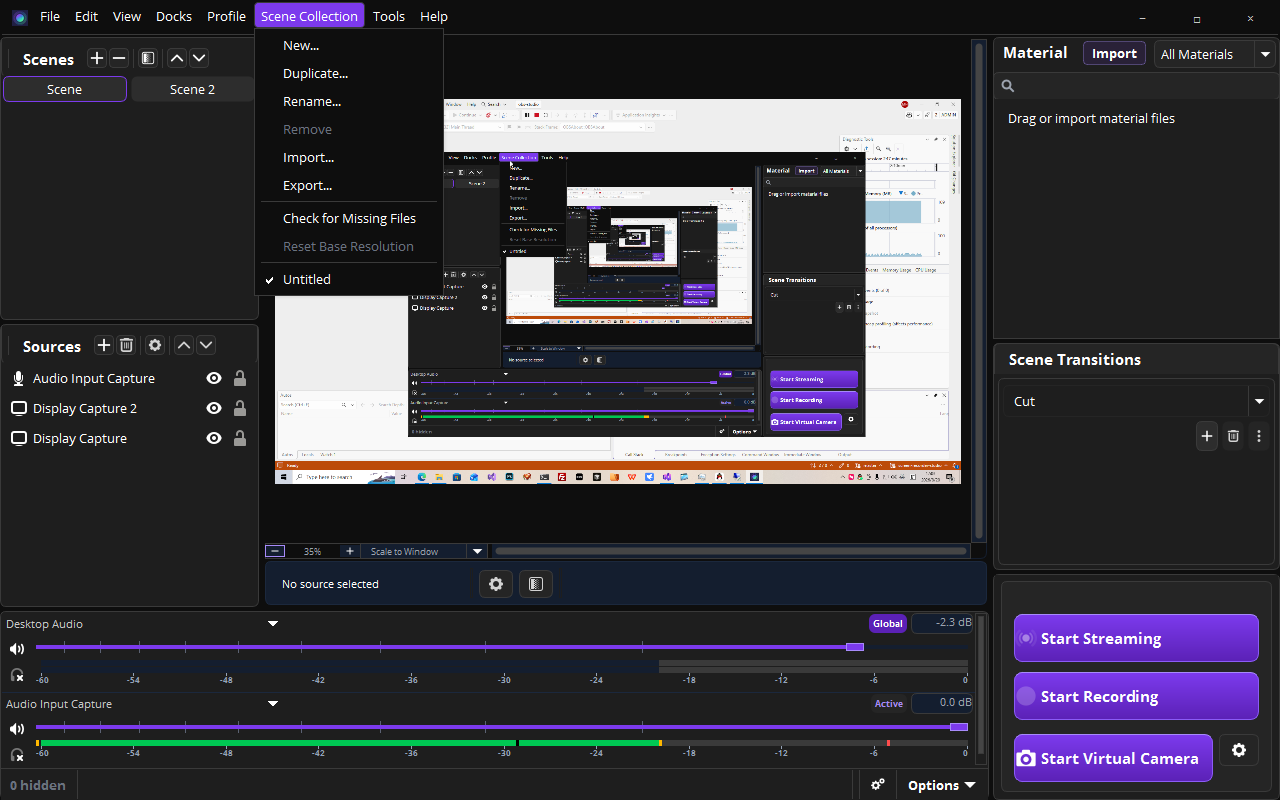The height and width of the screenshot is (800, 1280).
Task: Open the Tools menu
Action: point(389,16)
